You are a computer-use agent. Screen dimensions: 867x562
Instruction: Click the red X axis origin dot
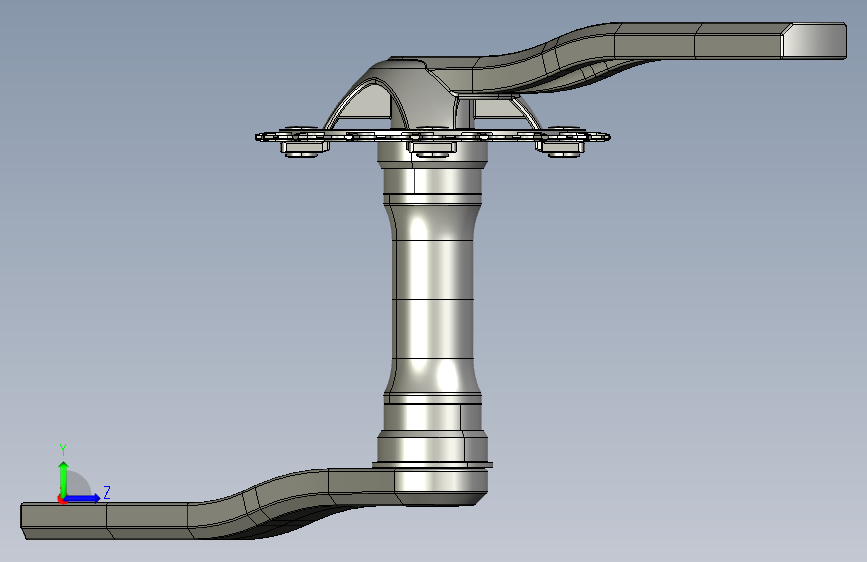click(62, 499)
